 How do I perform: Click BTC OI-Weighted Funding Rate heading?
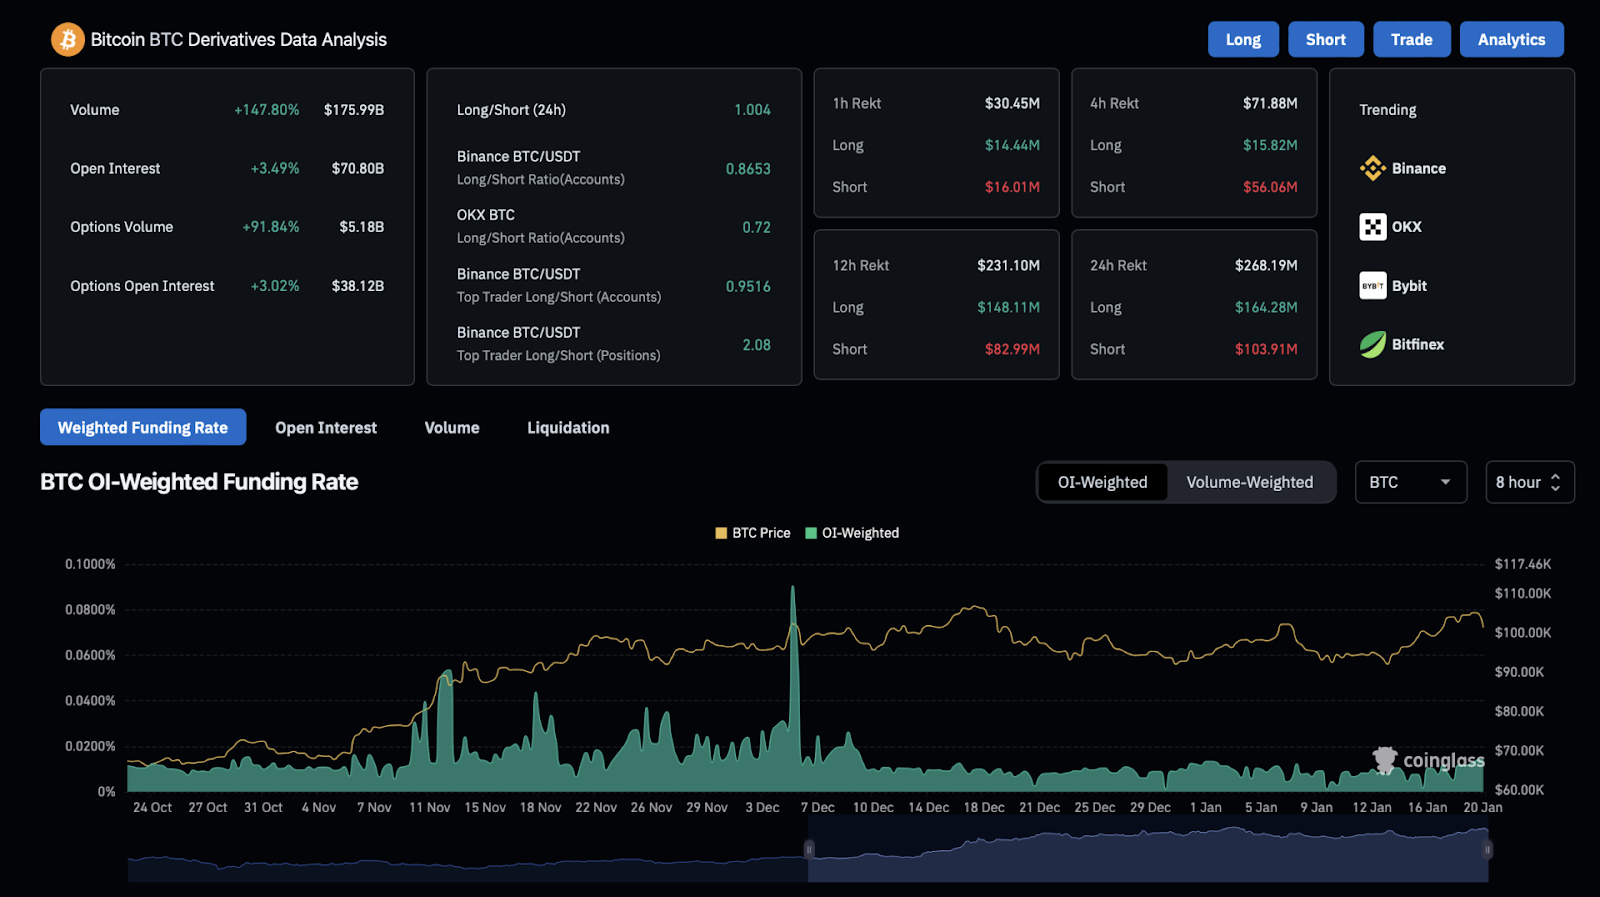pos(199,482)
